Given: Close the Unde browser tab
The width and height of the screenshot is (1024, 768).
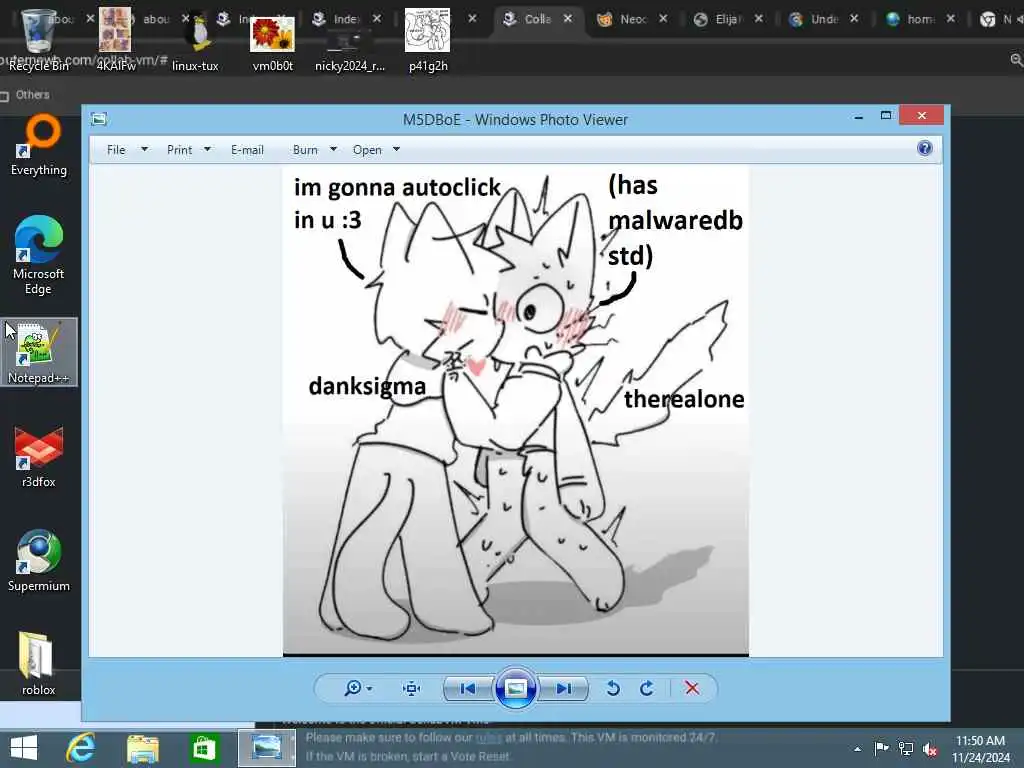Looking at the screenshot, I should [x=854, y=19].
